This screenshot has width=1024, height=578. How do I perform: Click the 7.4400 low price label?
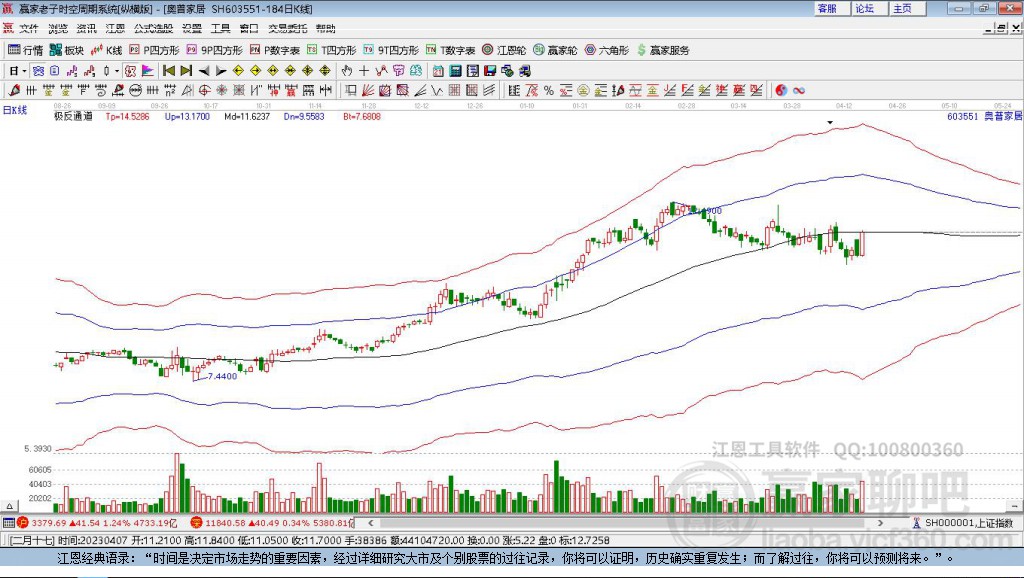[222, 376]
